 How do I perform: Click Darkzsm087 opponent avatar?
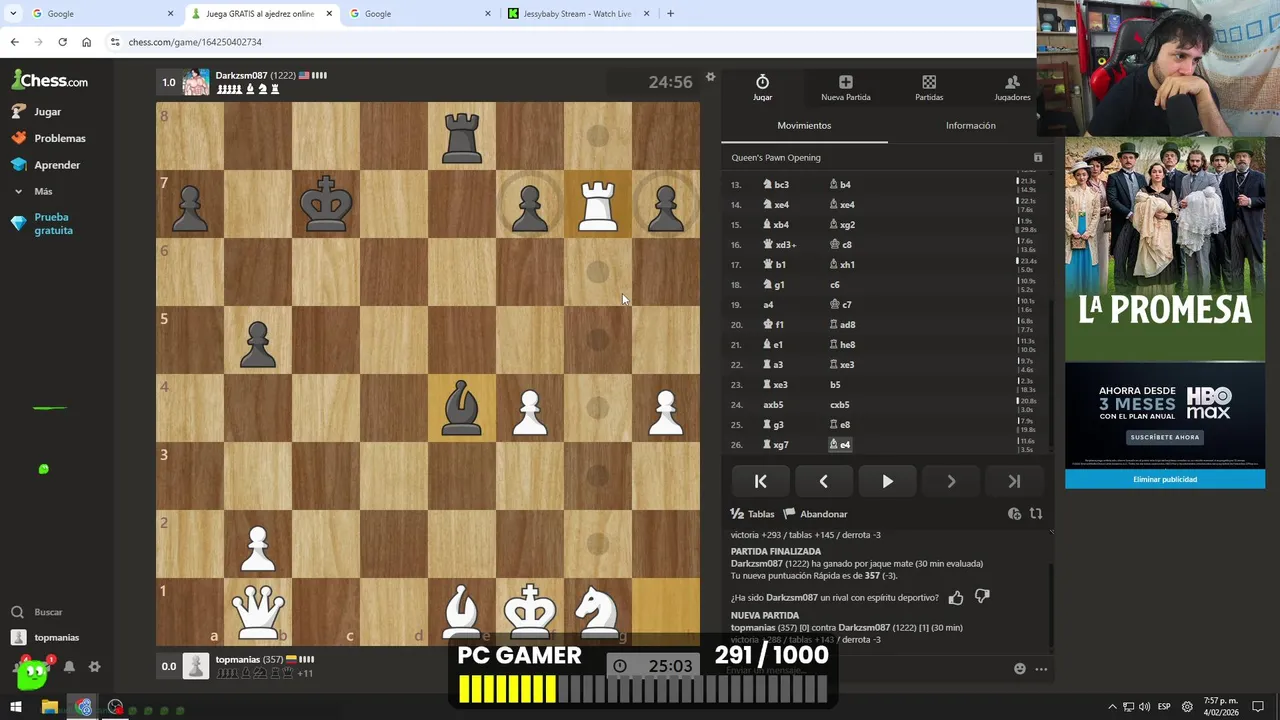click(x=196, y=82)
